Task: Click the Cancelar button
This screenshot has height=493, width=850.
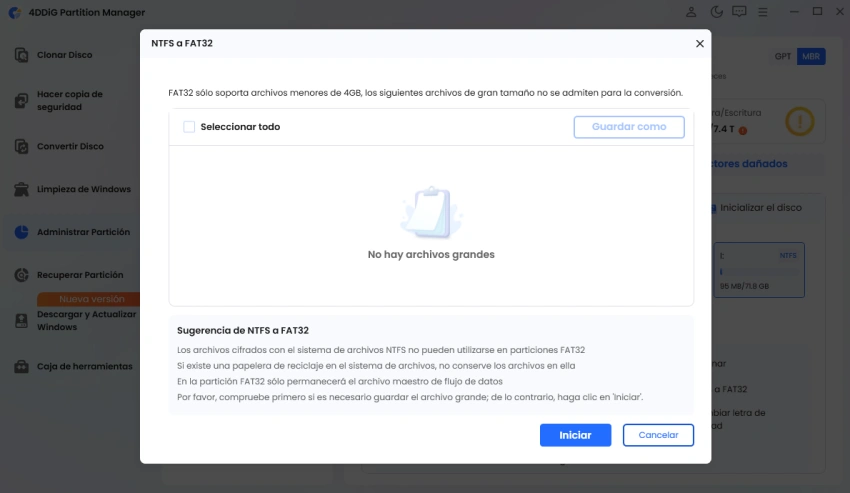Action: 658,435
